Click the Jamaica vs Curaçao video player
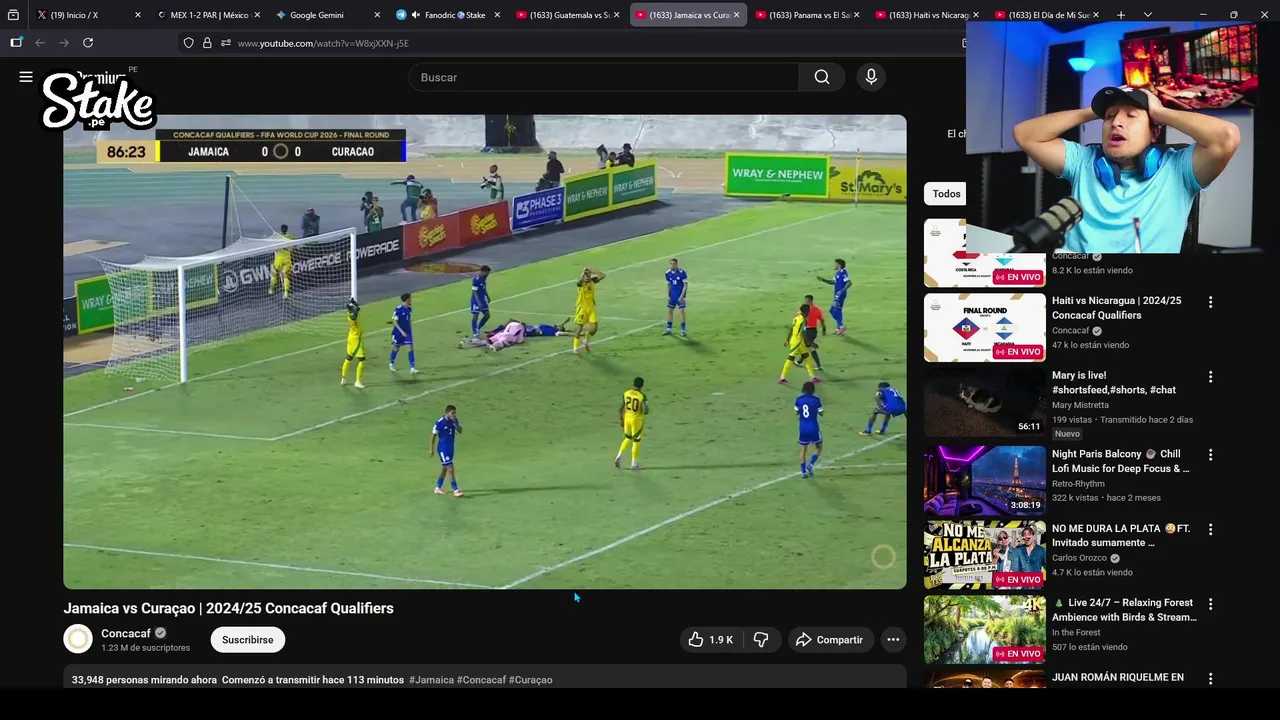The image size is (1280, 720). point(485,352)
